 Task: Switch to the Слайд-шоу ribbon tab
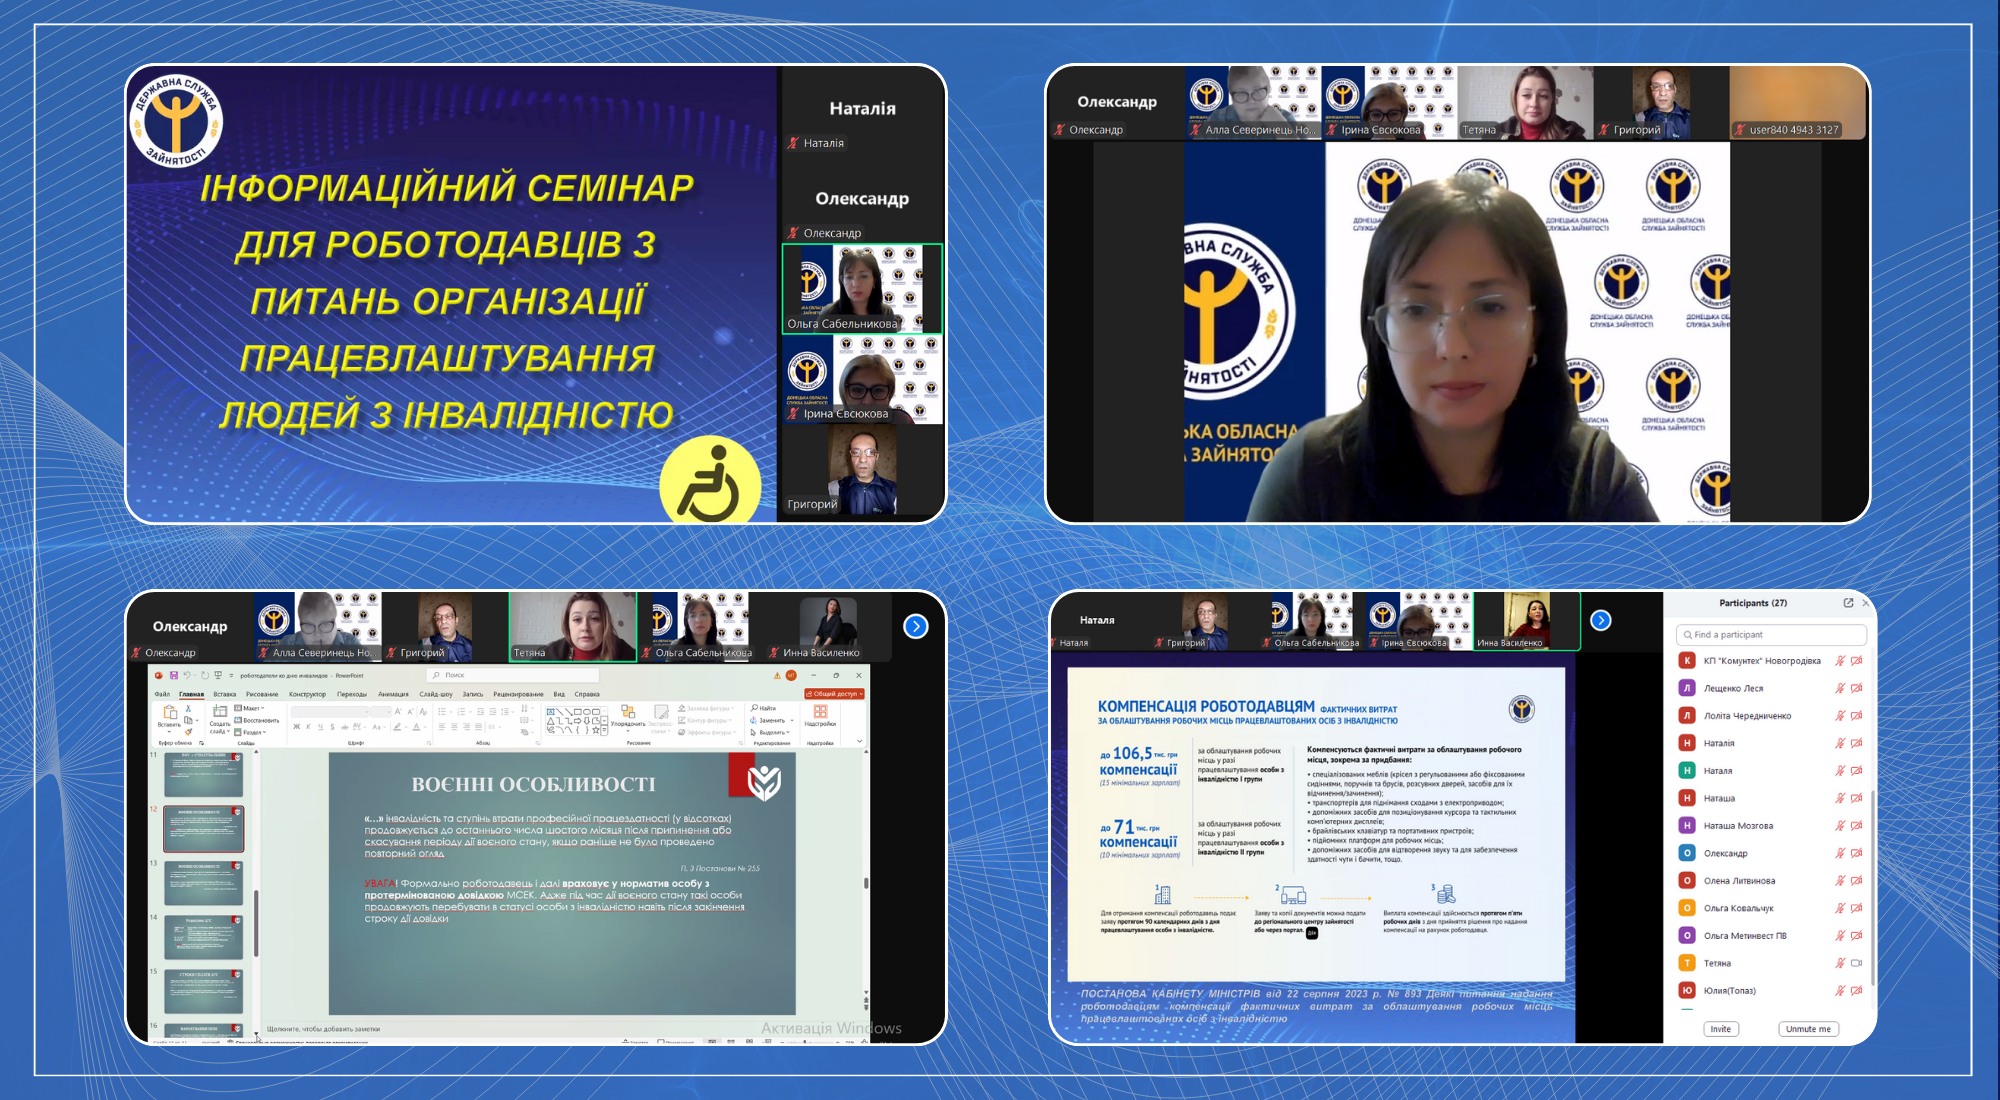point(436,694)
